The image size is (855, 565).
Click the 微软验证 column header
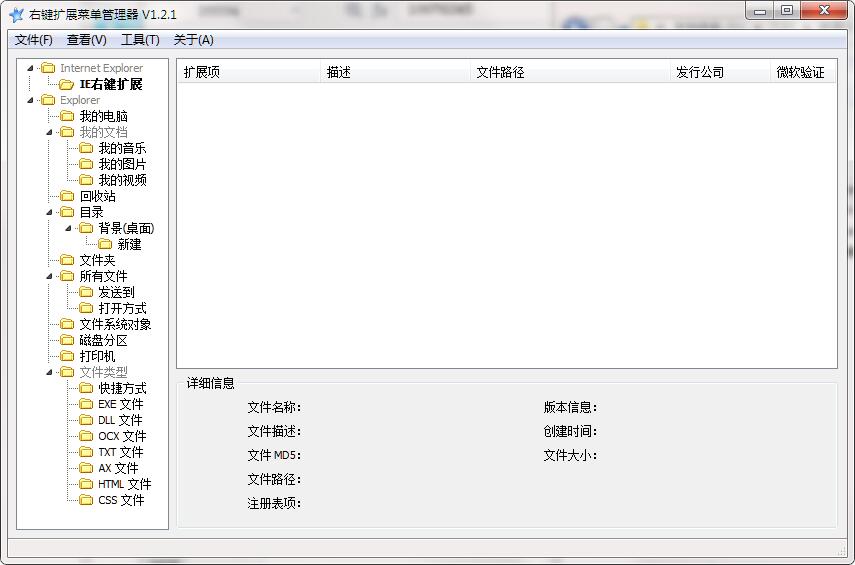pyautogui.click(x=802, y=72)
